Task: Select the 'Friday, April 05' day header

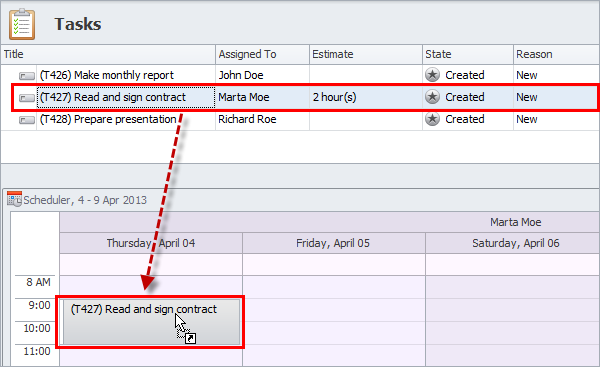Action: point(333,243)
